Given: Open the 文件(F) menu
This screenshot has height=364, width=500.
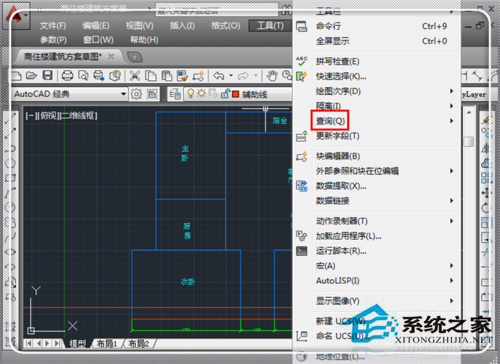Looking at the screenshot, I should 53,26.
